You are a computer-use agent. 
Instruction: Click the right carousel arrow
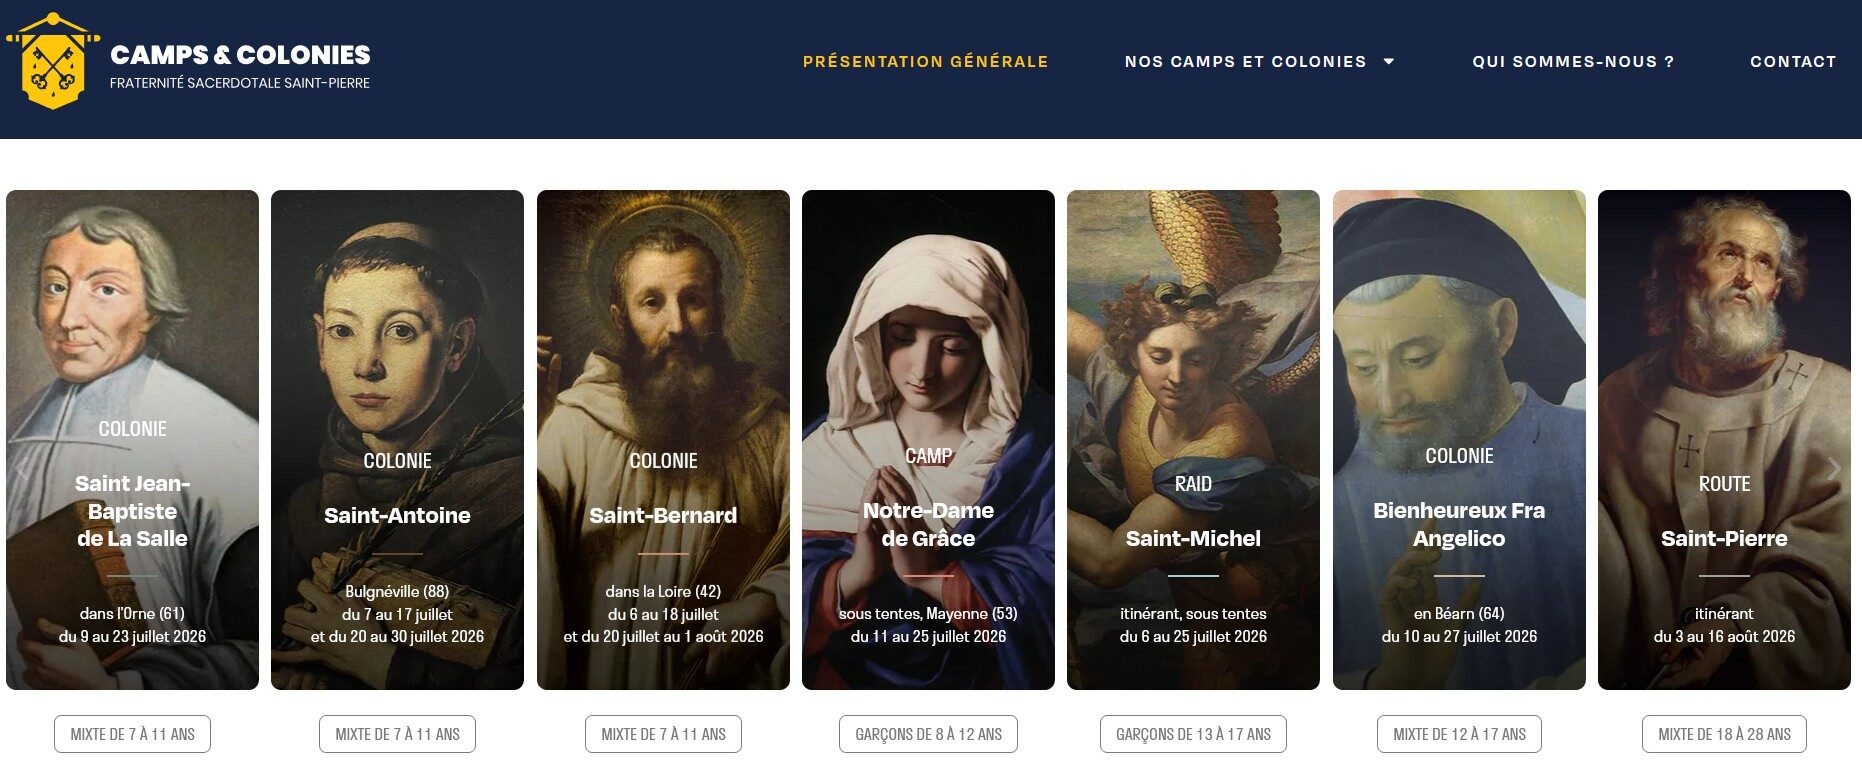pos(1834,469)
